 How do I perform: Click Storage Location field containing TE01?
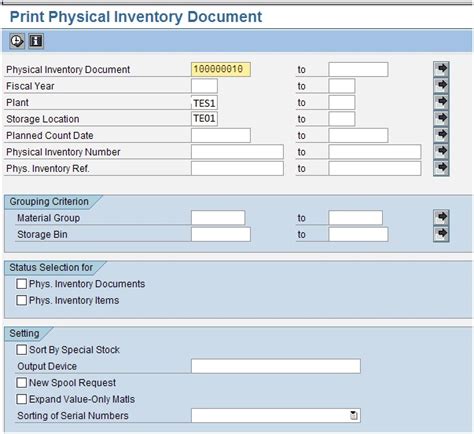tap(204, 119)
